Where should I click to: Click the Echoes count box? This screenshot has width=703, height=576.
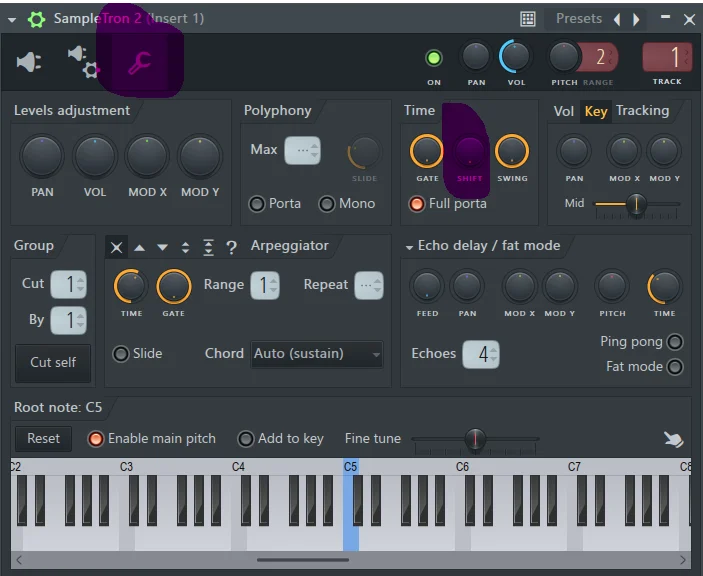click(x=481, y=354)
